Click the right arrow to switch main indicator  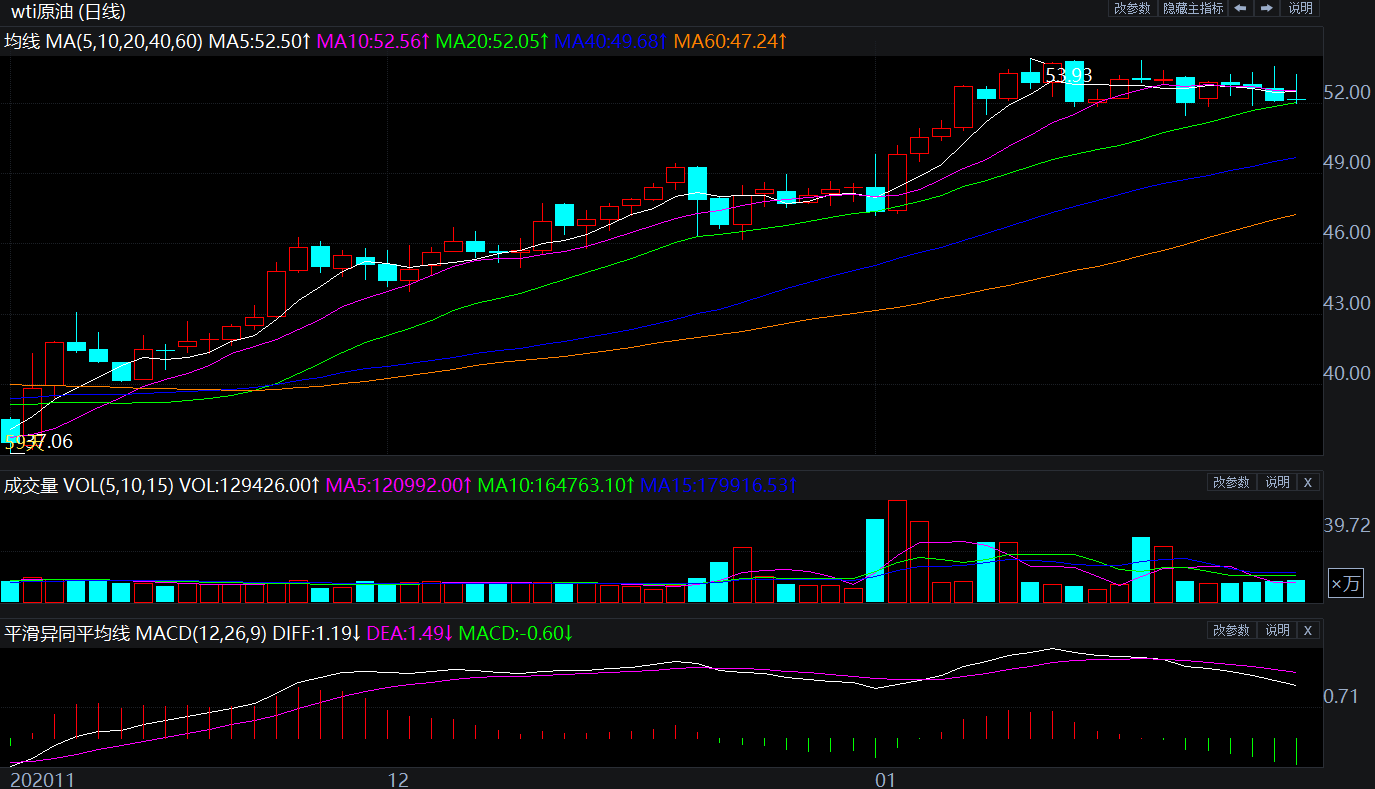coord(1266,8)
